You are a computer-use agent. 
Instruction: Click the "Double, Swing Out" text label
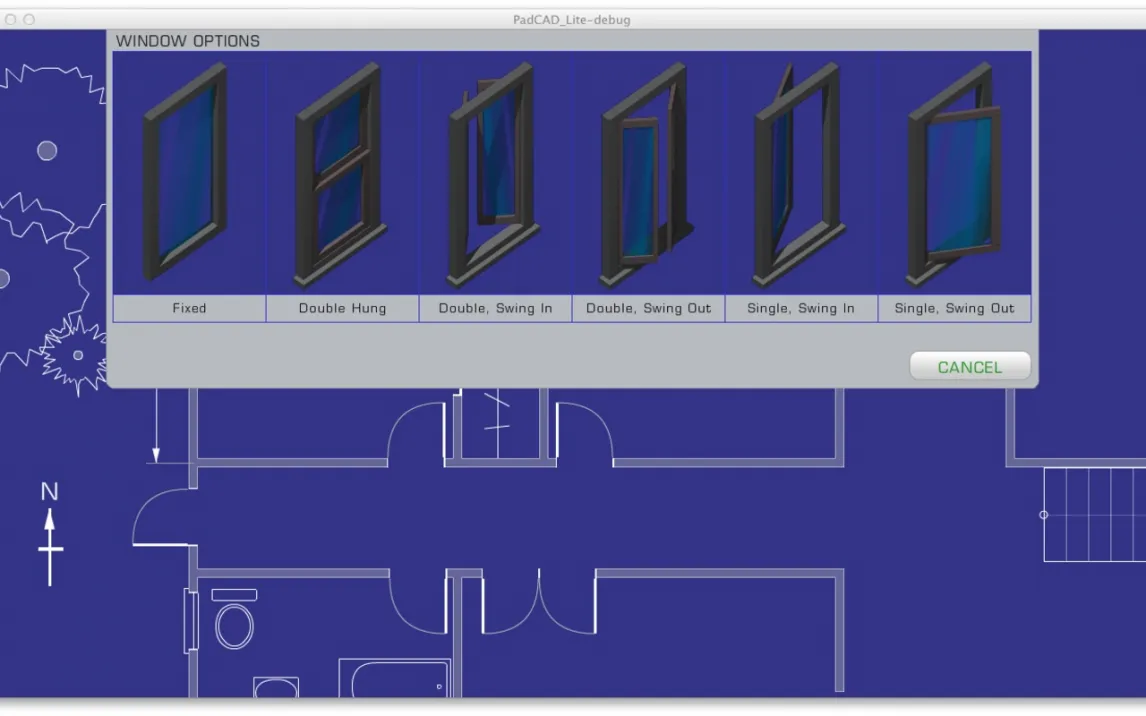pos(648,309)
